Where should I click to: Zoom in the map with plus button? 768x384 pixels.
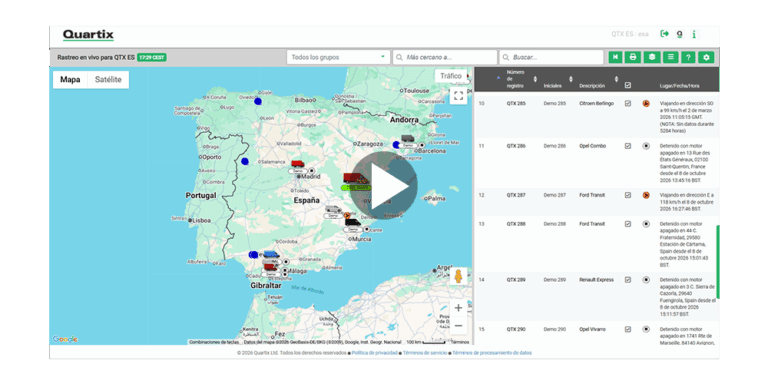(458, 308)
